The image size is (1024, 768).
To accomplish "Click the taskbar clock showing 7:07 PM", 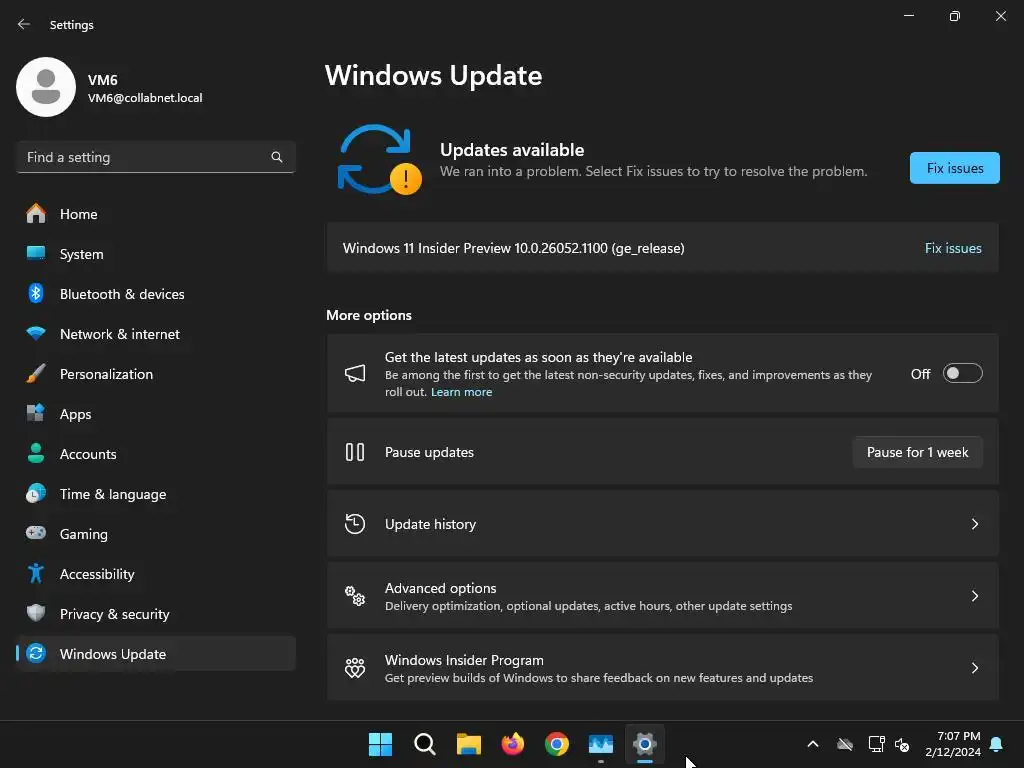I will (953, 744).
